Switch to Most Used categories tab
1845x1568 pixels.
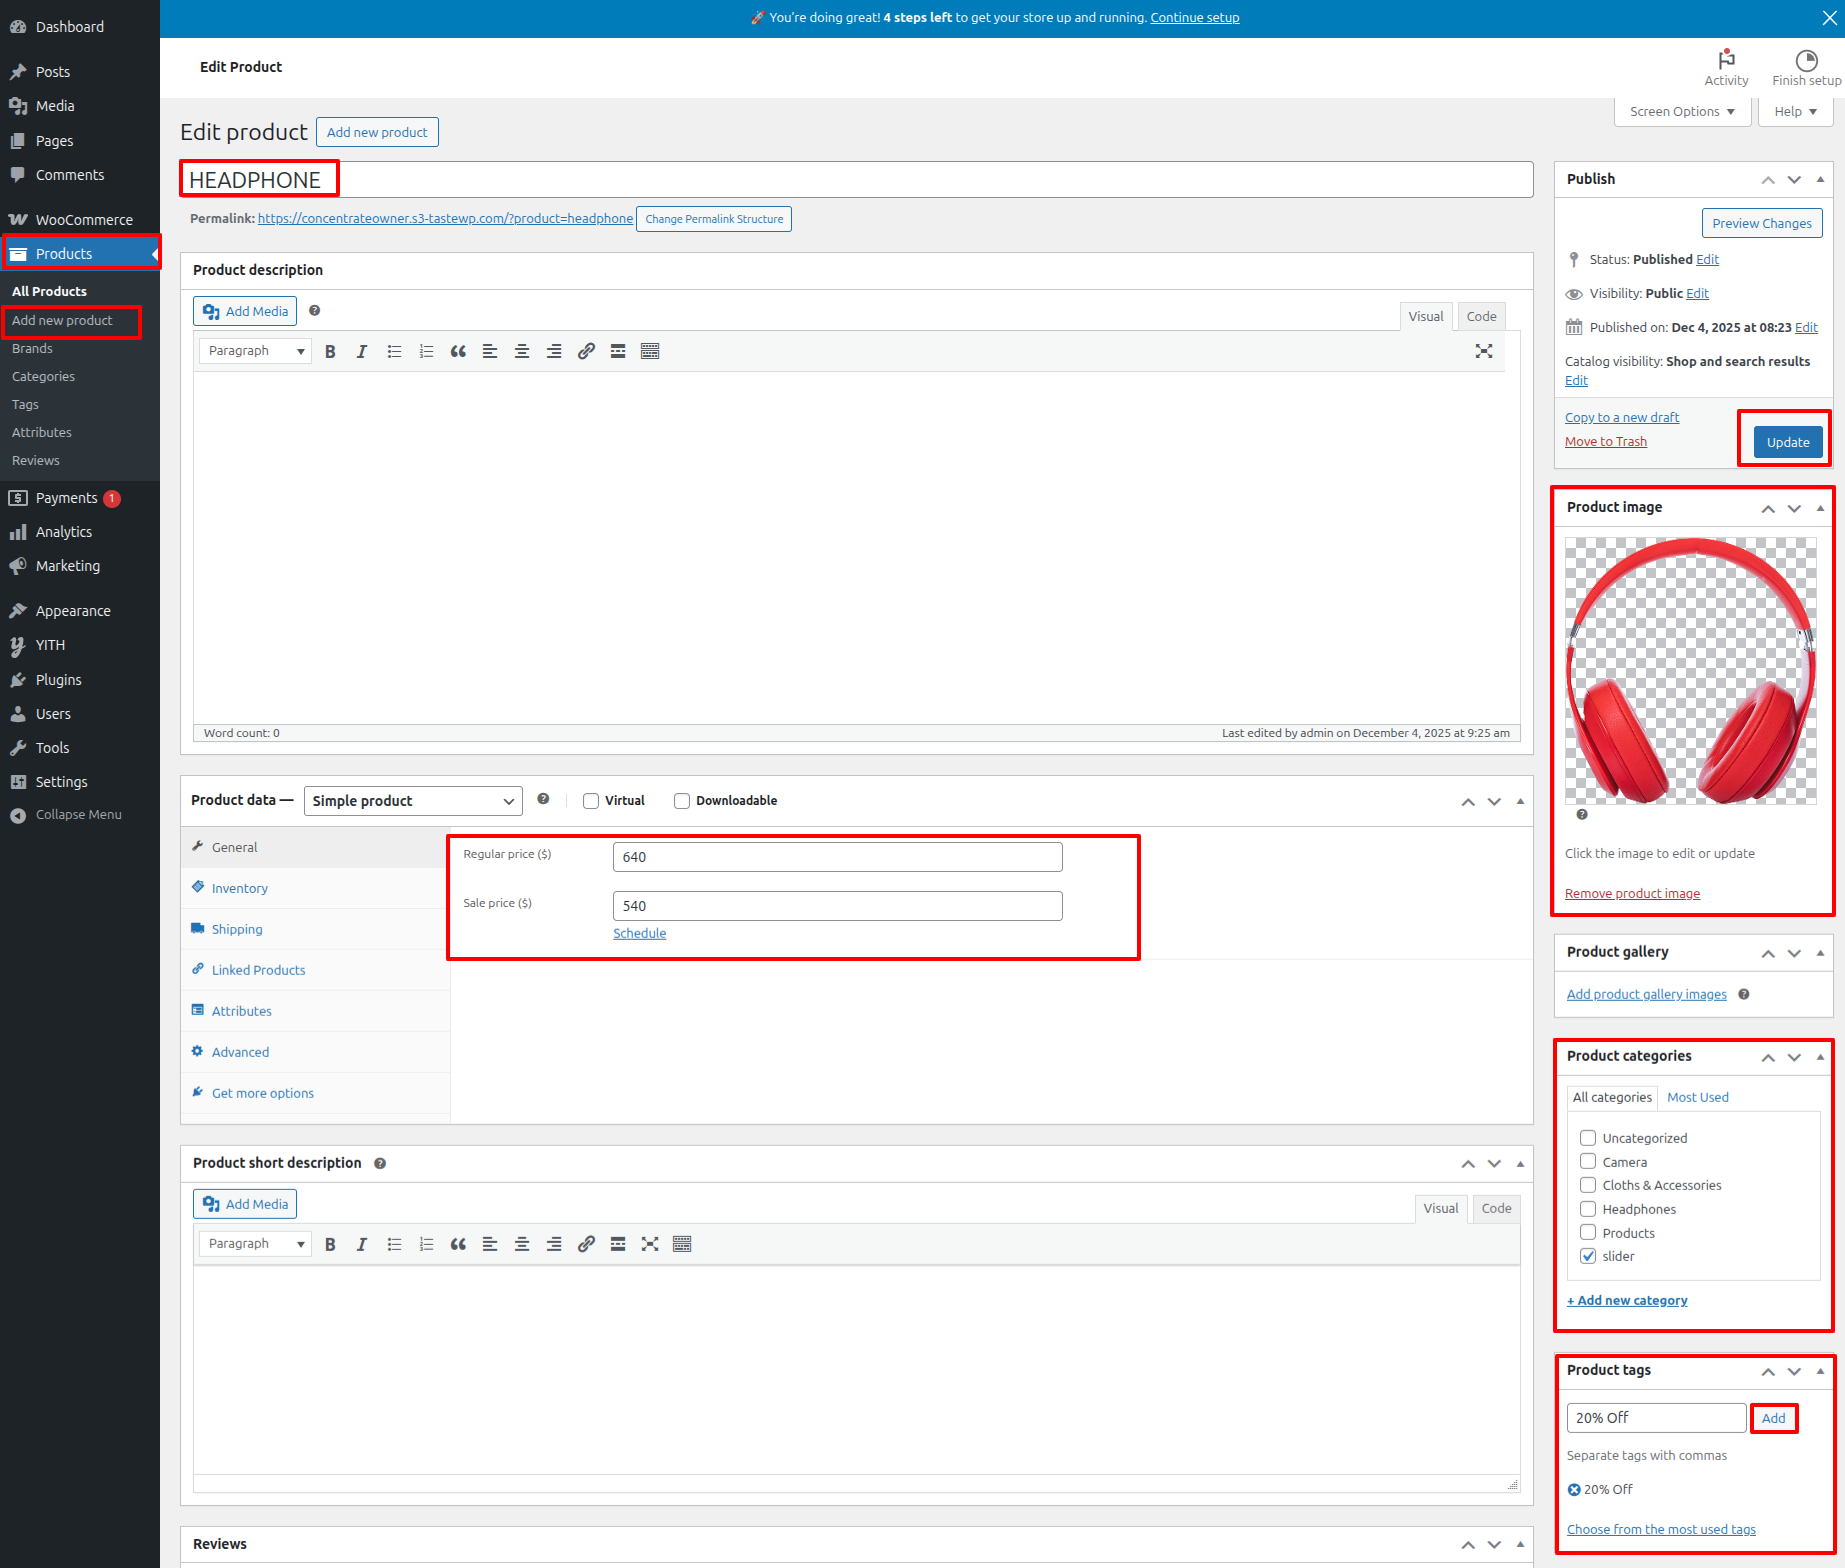click(1697, 1097)
